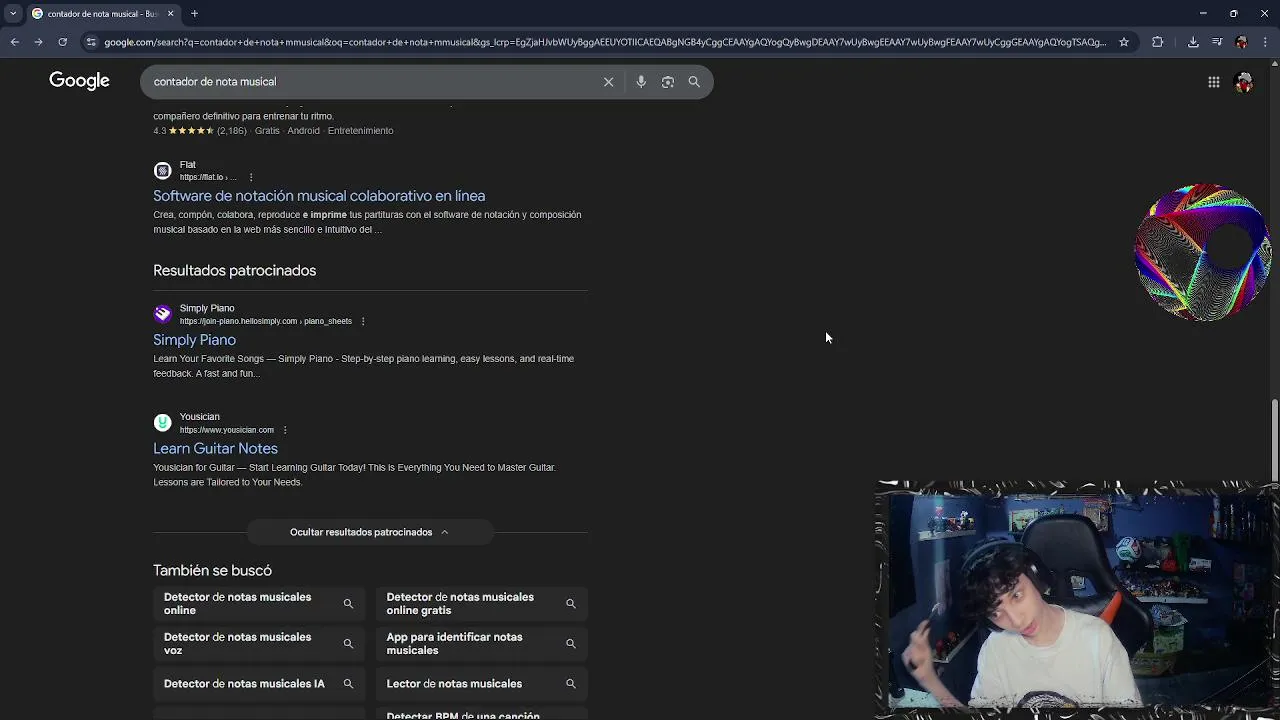The width and height of the screenshot is (1280, 720).
Task: Open 'Software de notación musical colaborativo en línea'
Action: pyautogui.click(x=319, y=196)
